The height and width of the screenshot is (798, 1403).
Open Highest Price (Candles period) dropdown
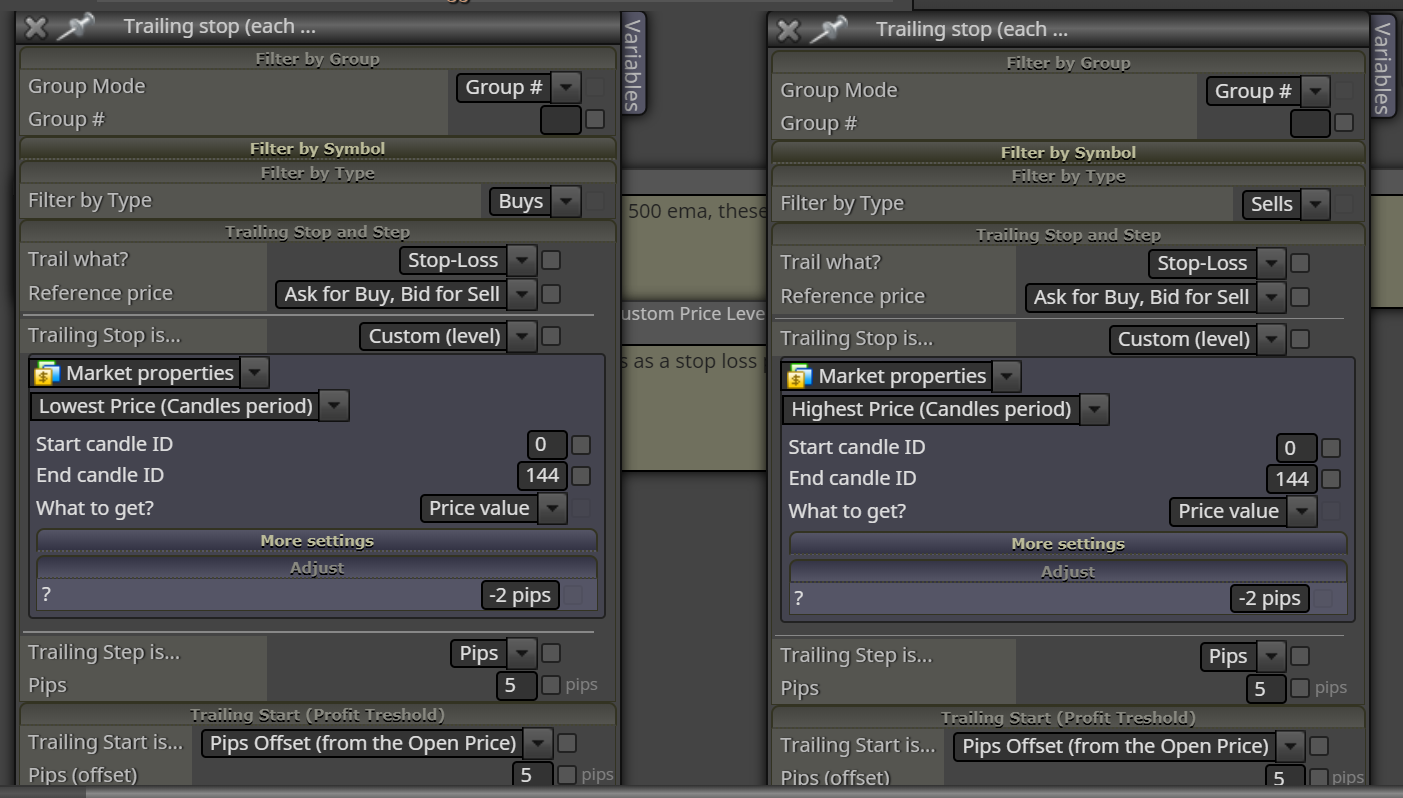tap(945, 410)
